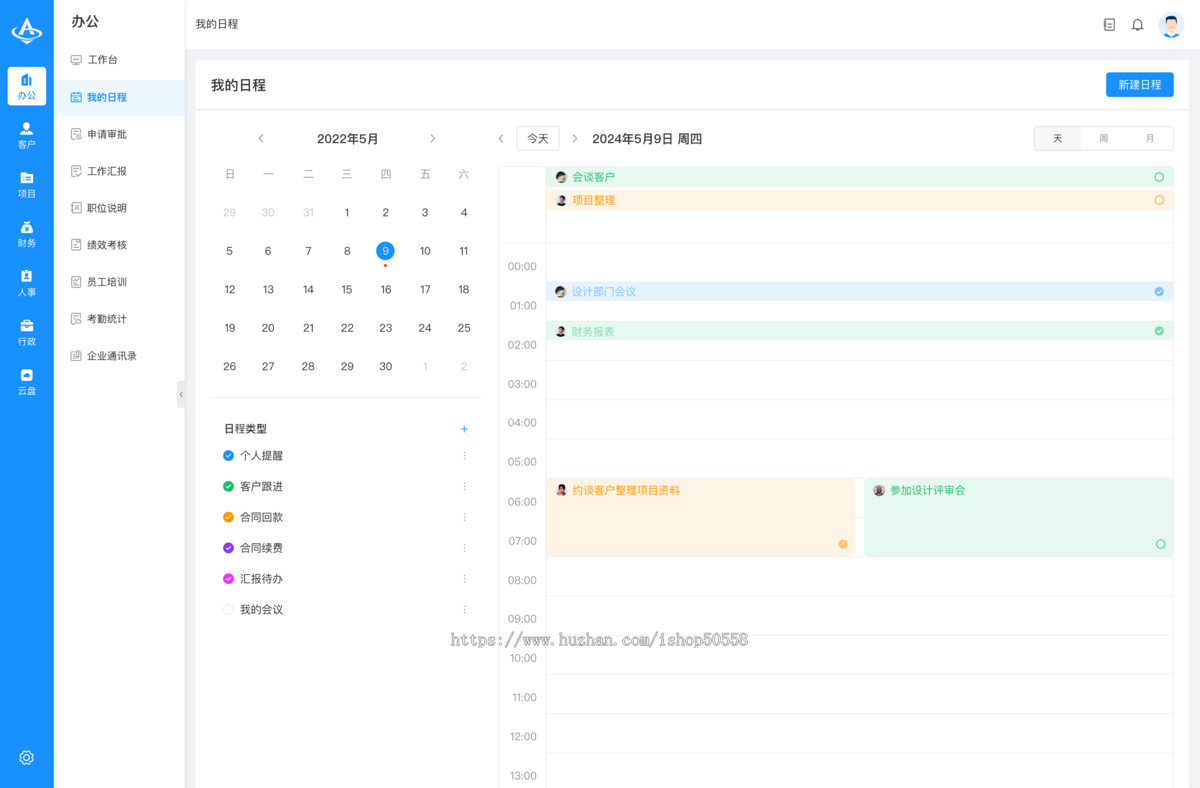Open the 约谈客户整理项目资料 event

click(x=700, y=517)
